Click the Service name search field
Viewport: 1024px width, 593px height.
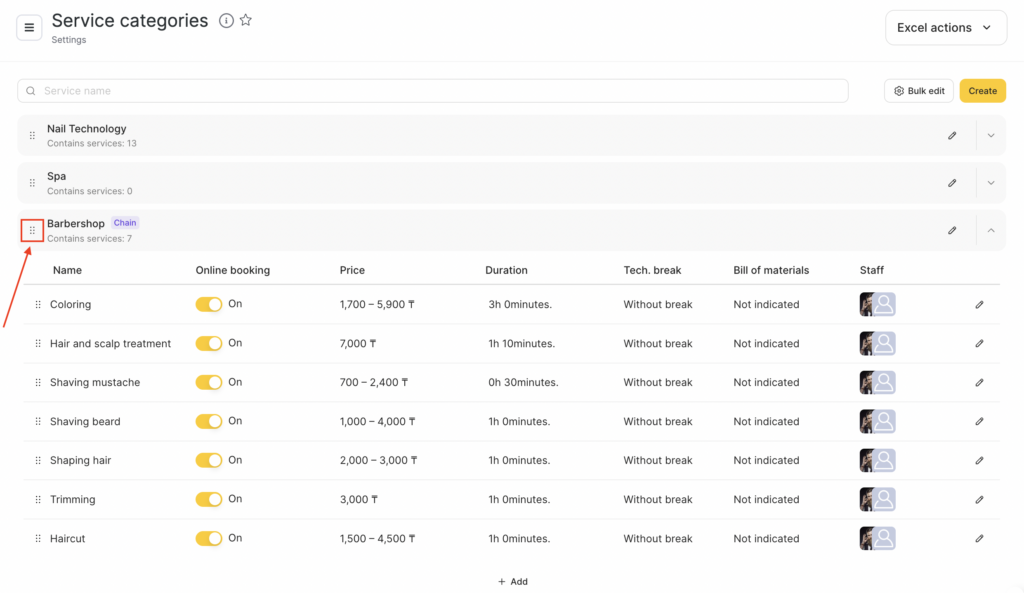[x=432, y=91]
